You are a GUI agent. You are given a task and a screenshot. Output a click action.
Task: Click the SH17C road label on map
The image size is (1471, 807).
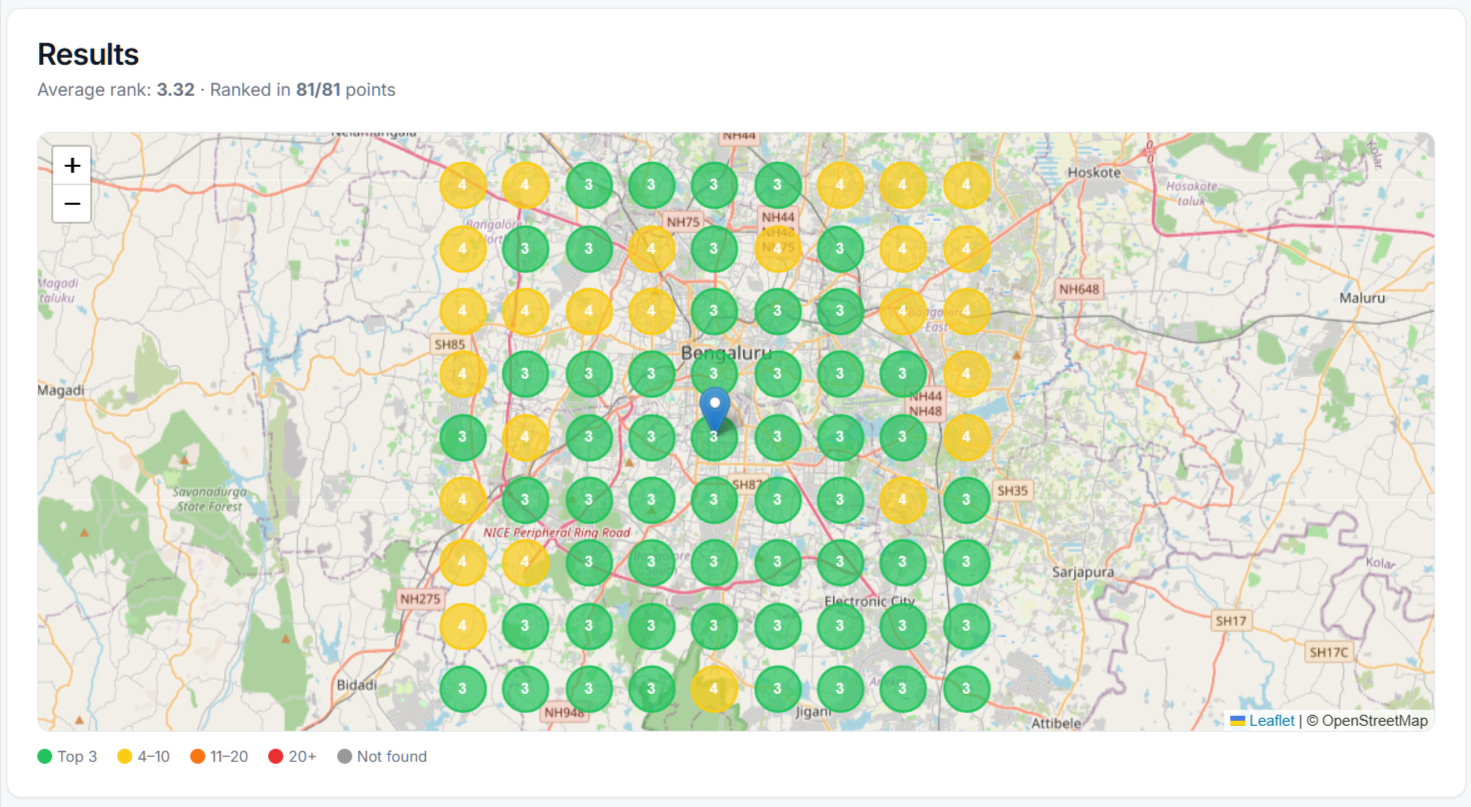coord(1329,652)
